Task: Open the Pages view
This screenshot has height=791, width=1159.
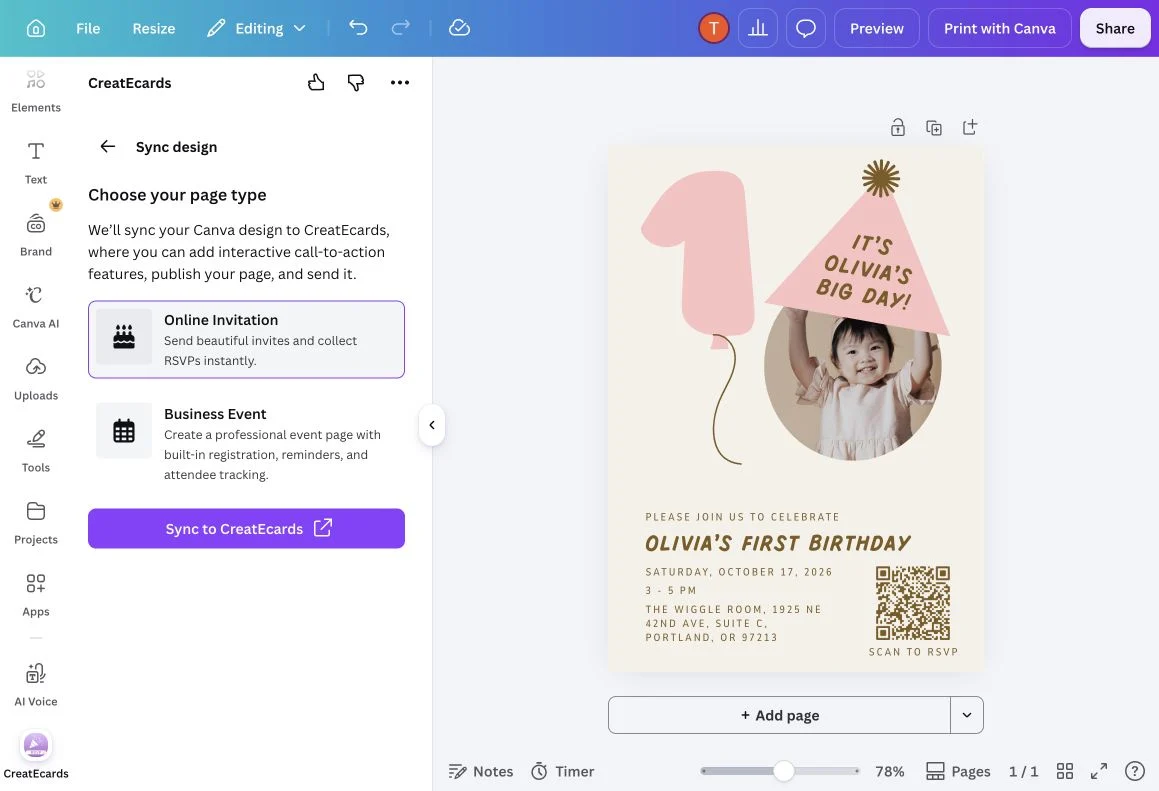Action: [x=958, y=771]
